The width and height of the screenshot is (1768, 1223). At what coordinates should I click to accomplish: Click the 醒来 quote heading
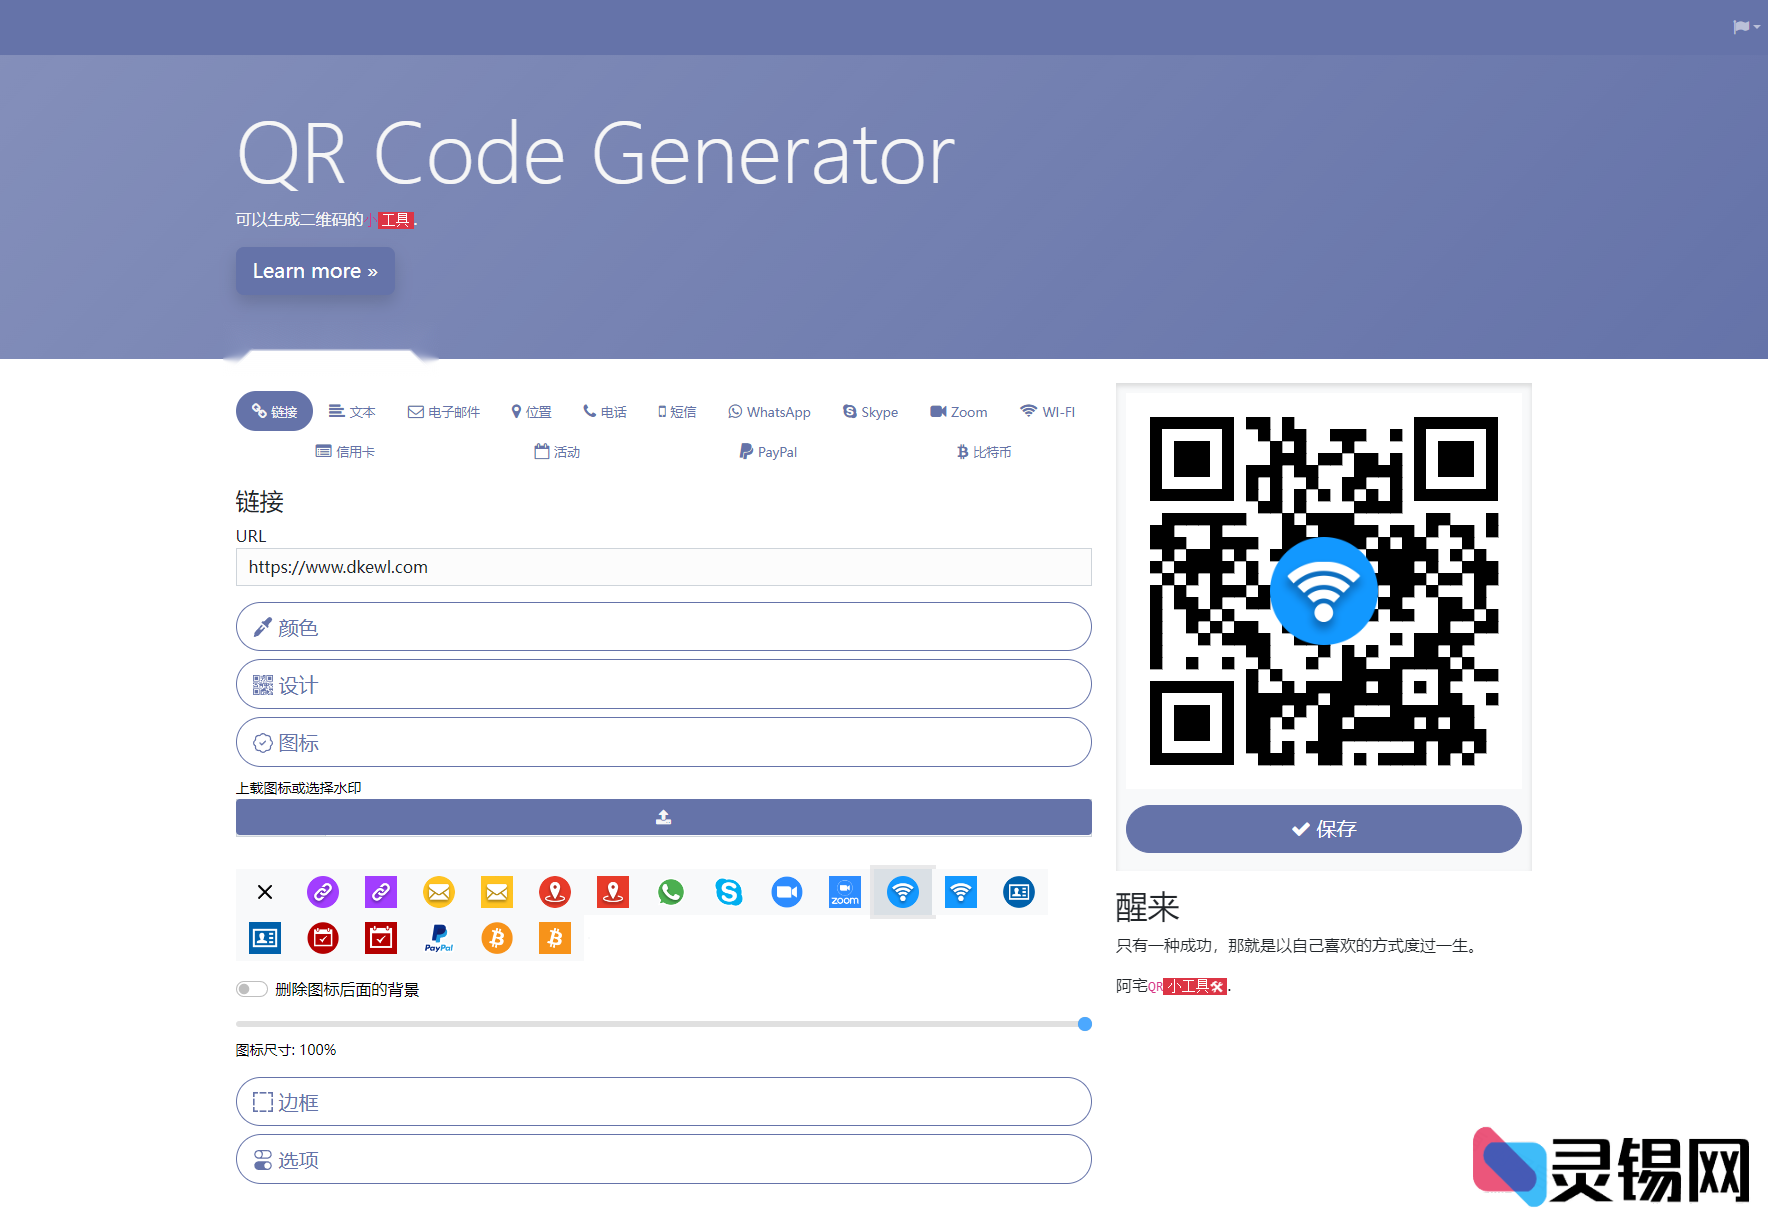click(x=1148, y=907)
